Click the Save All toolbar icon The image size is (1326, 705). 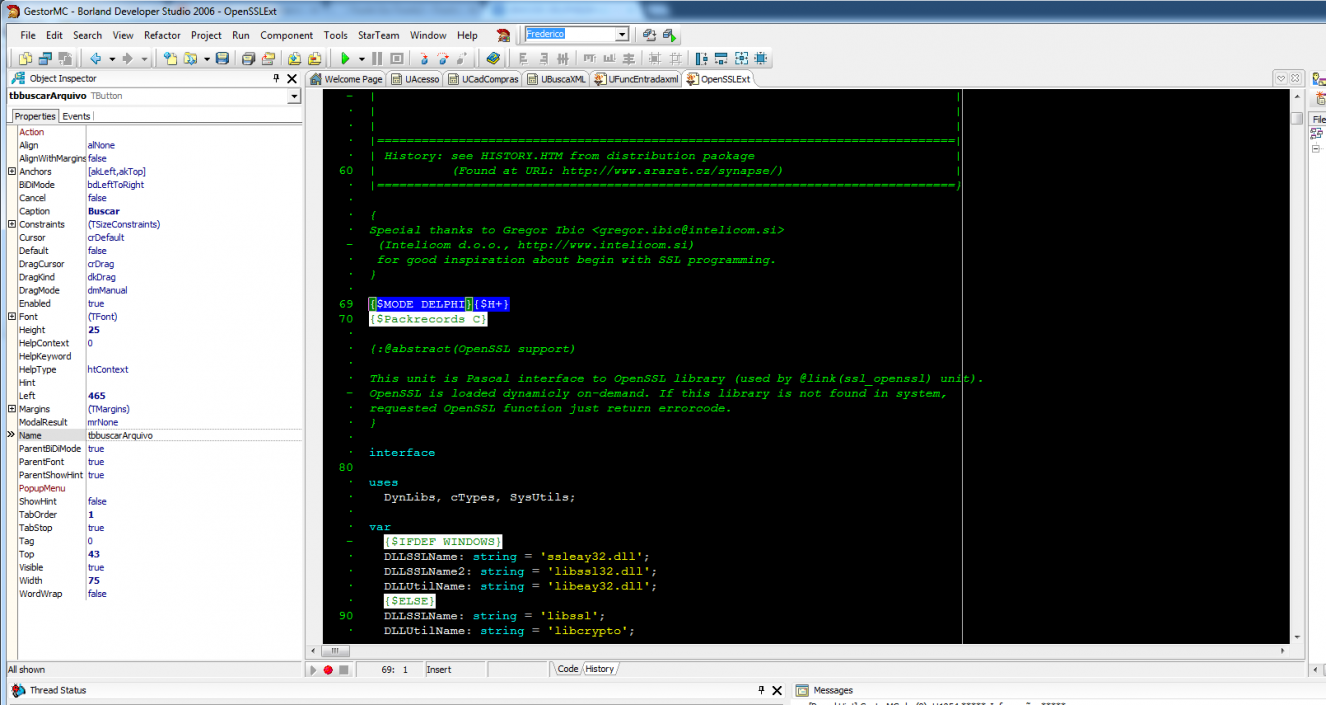(248, 59)
